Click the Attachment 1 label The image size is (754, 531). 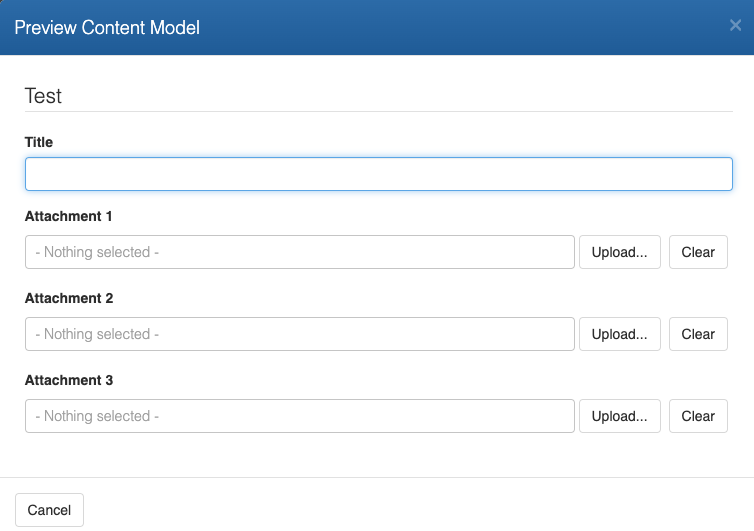click(69, 216)
